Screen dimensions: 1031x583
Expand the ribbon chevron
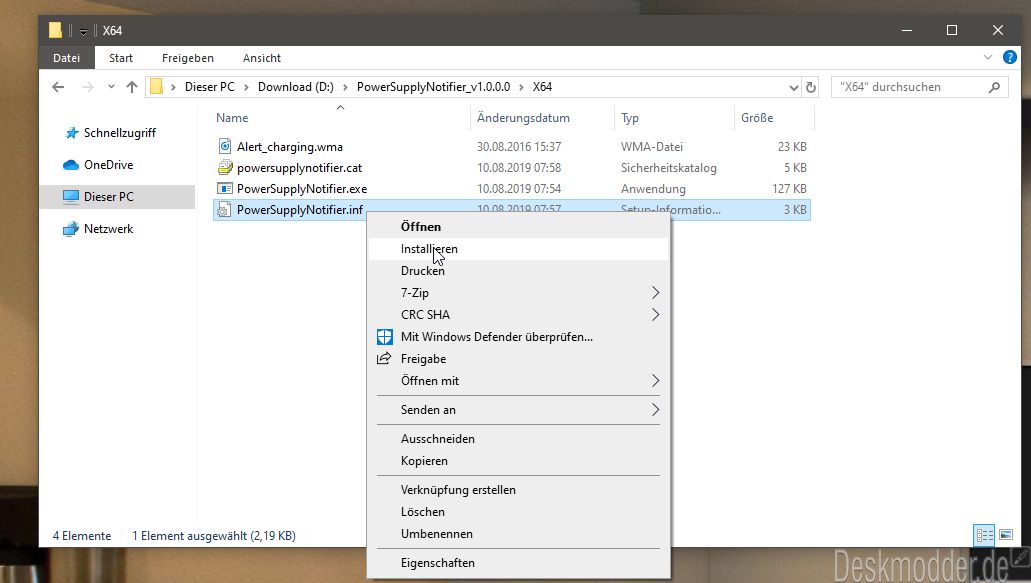tap(988, 57)
